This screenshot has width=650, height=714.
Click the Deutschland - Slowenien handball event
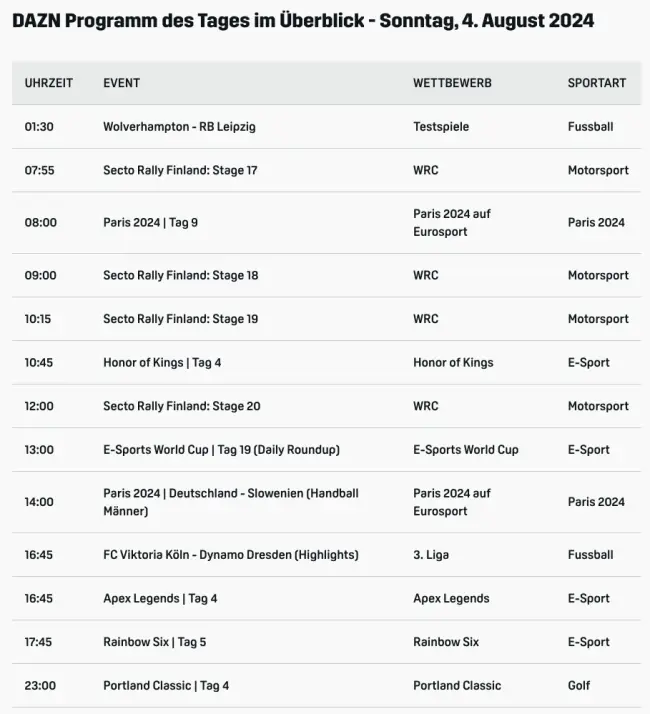(x=230, y=502)
